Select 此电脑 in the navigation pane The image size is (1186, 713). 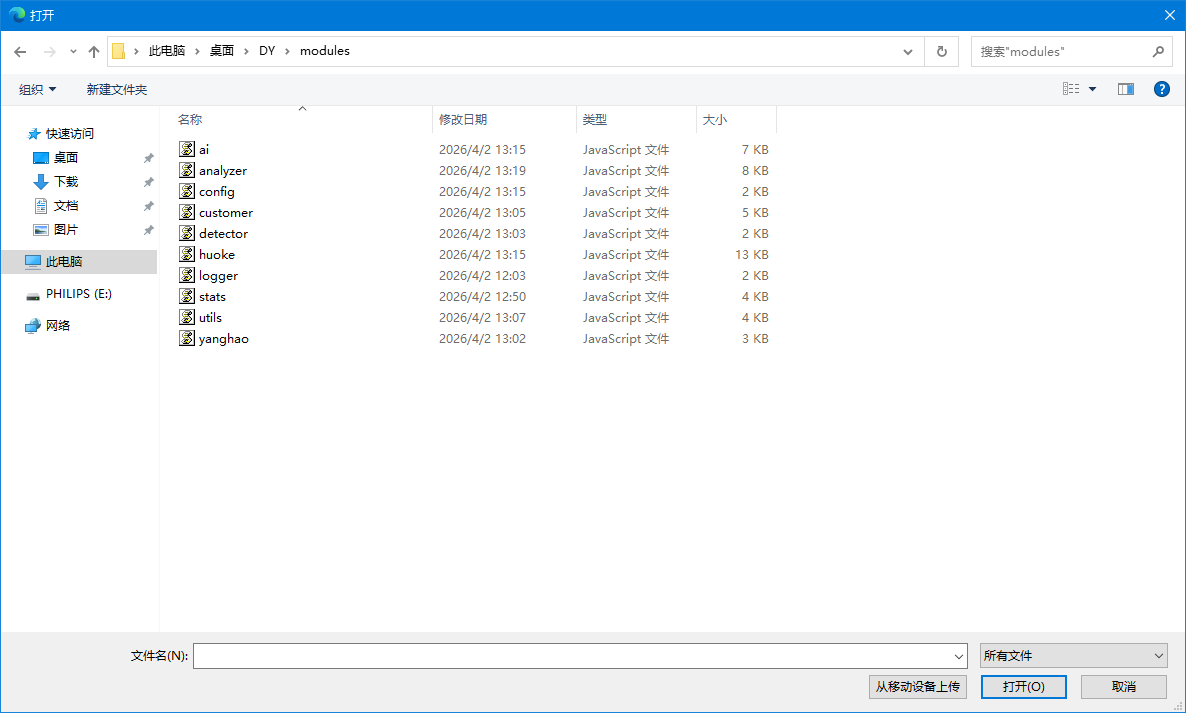pyautogui.click(x=63, y=262)
